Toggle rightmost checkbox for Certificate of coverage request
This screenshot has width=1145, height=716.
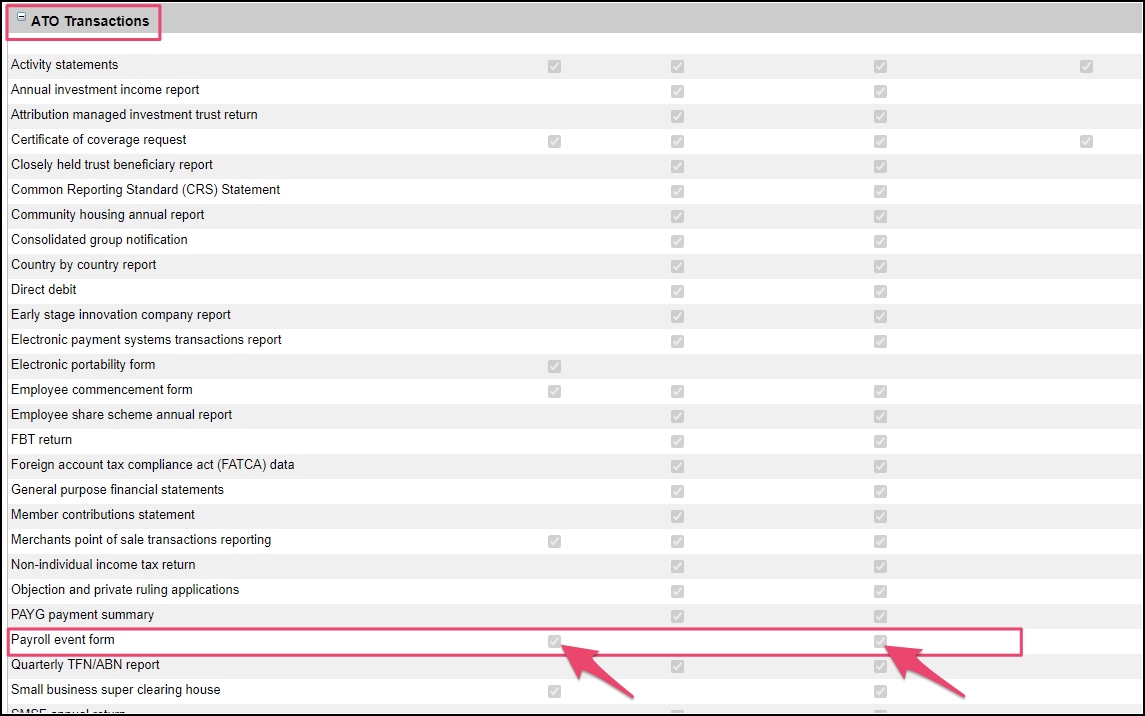1086,141
